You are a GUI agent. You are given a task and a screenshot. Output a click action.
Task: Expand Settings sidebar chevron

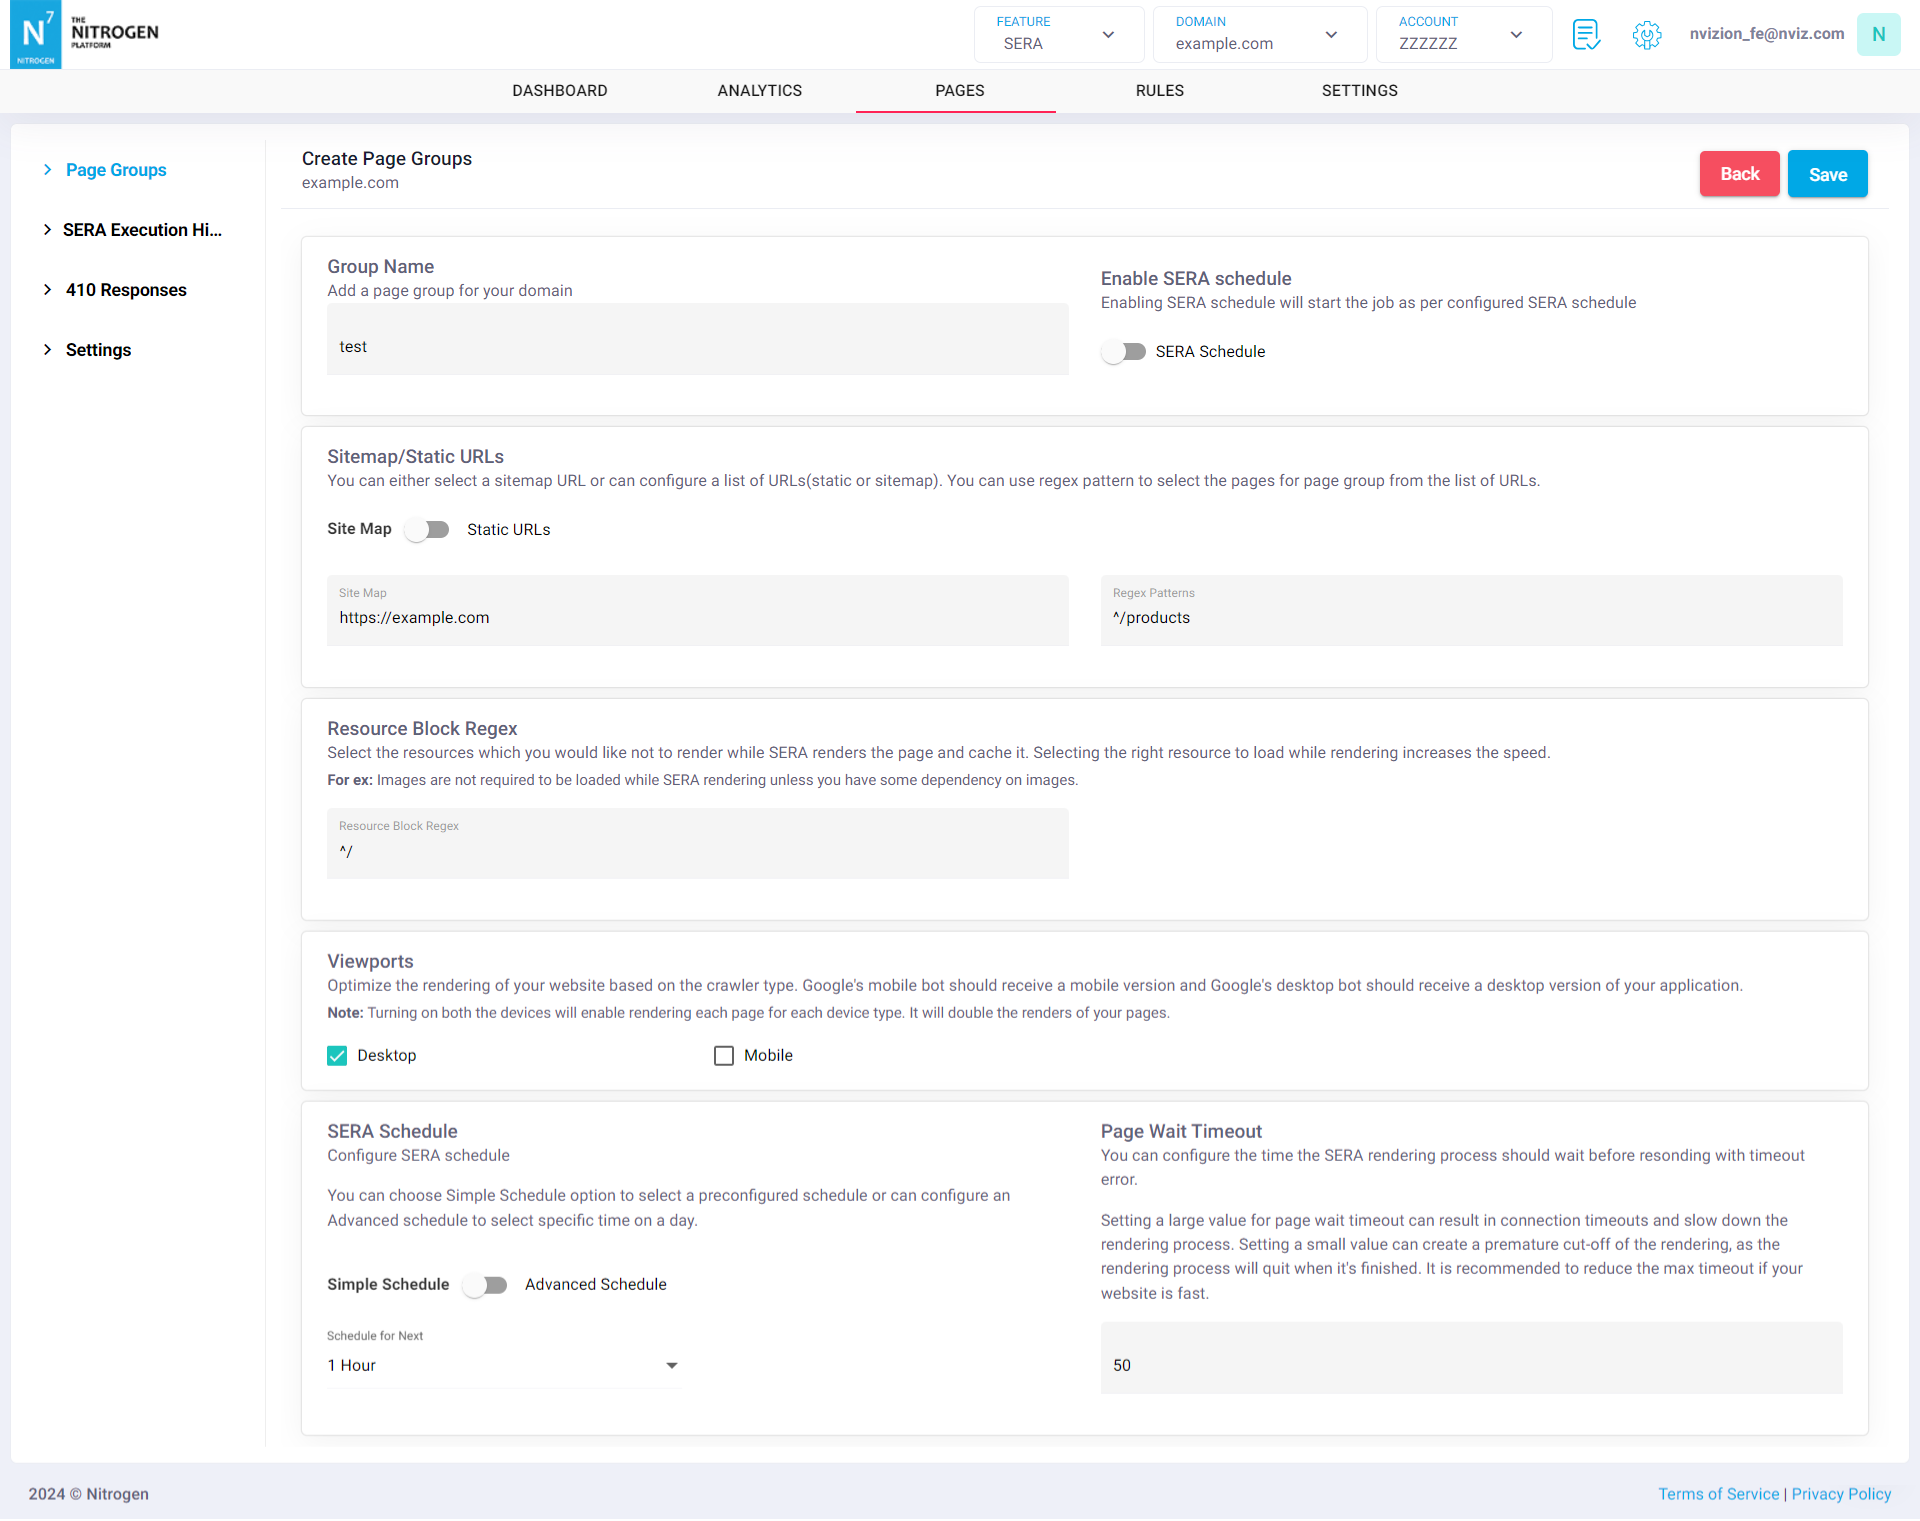click(47, 350)
